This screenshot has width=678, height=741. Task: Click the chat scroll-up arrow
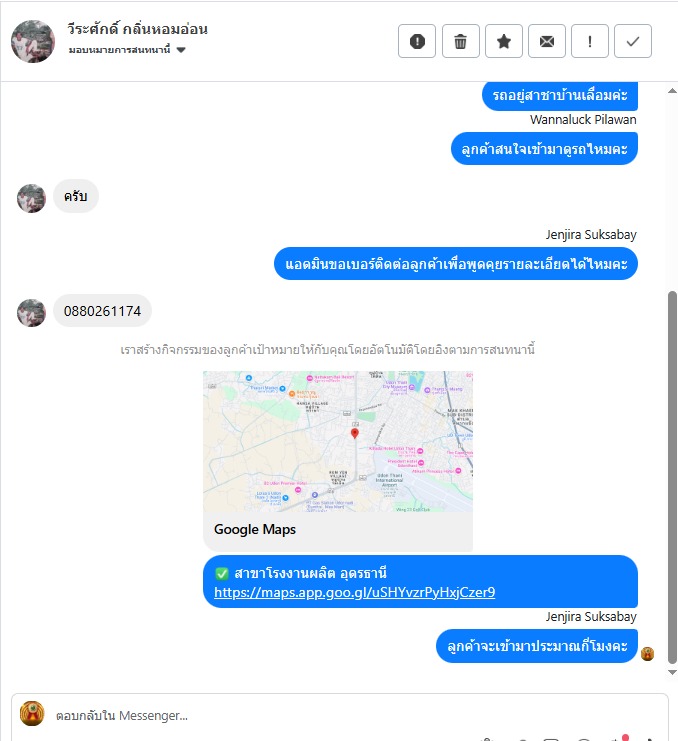click(x=672, y=91)
